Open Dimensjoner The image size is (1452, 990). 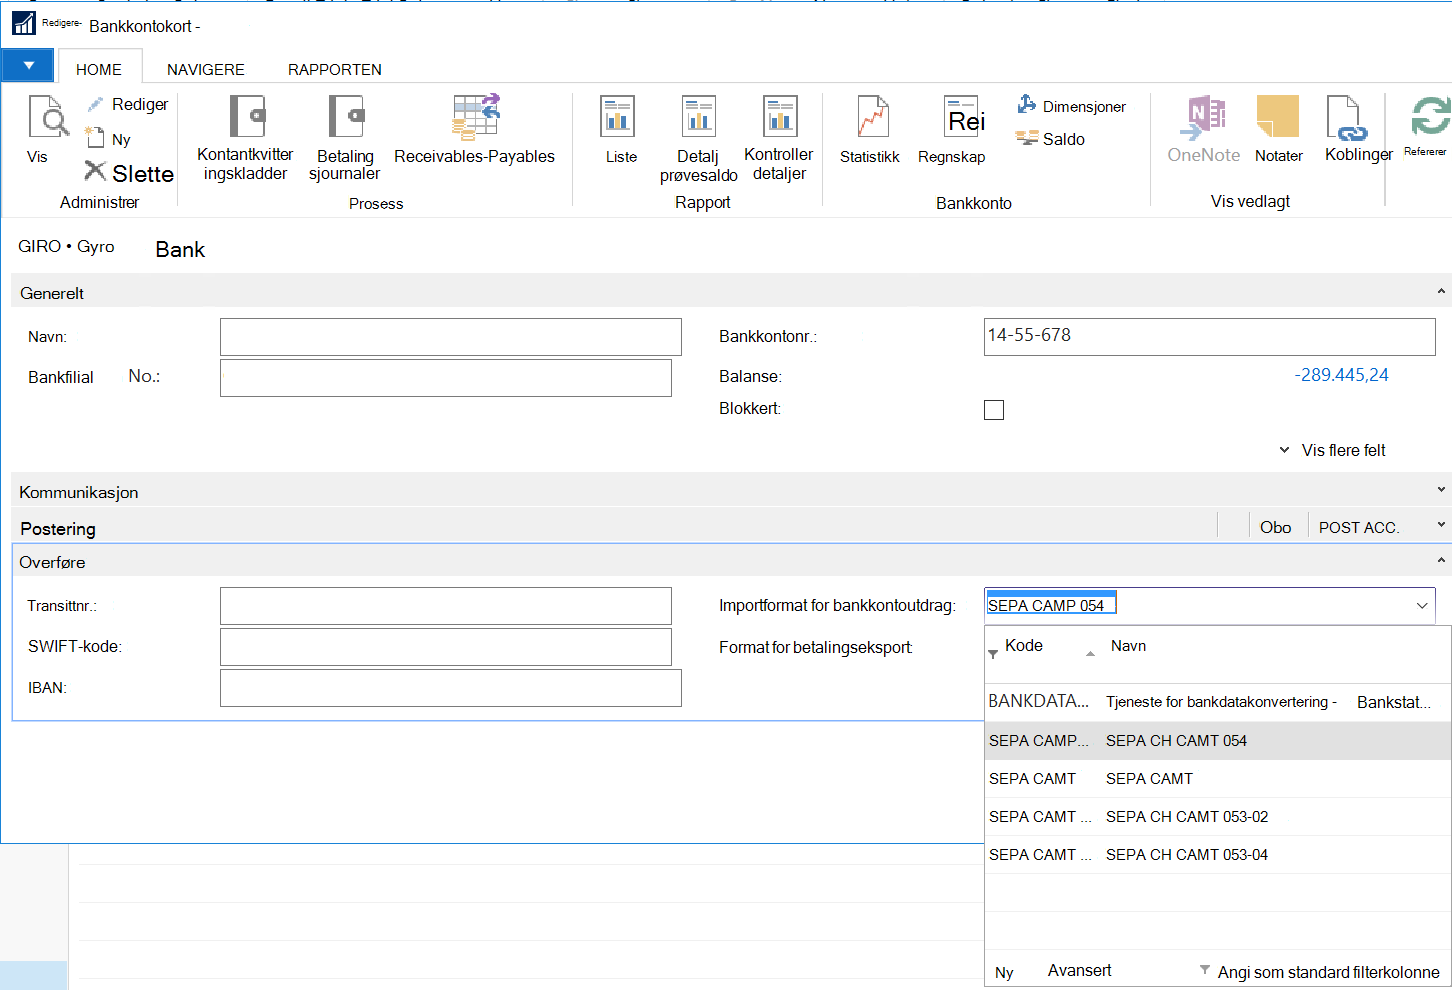click(x=1071, y=106)
